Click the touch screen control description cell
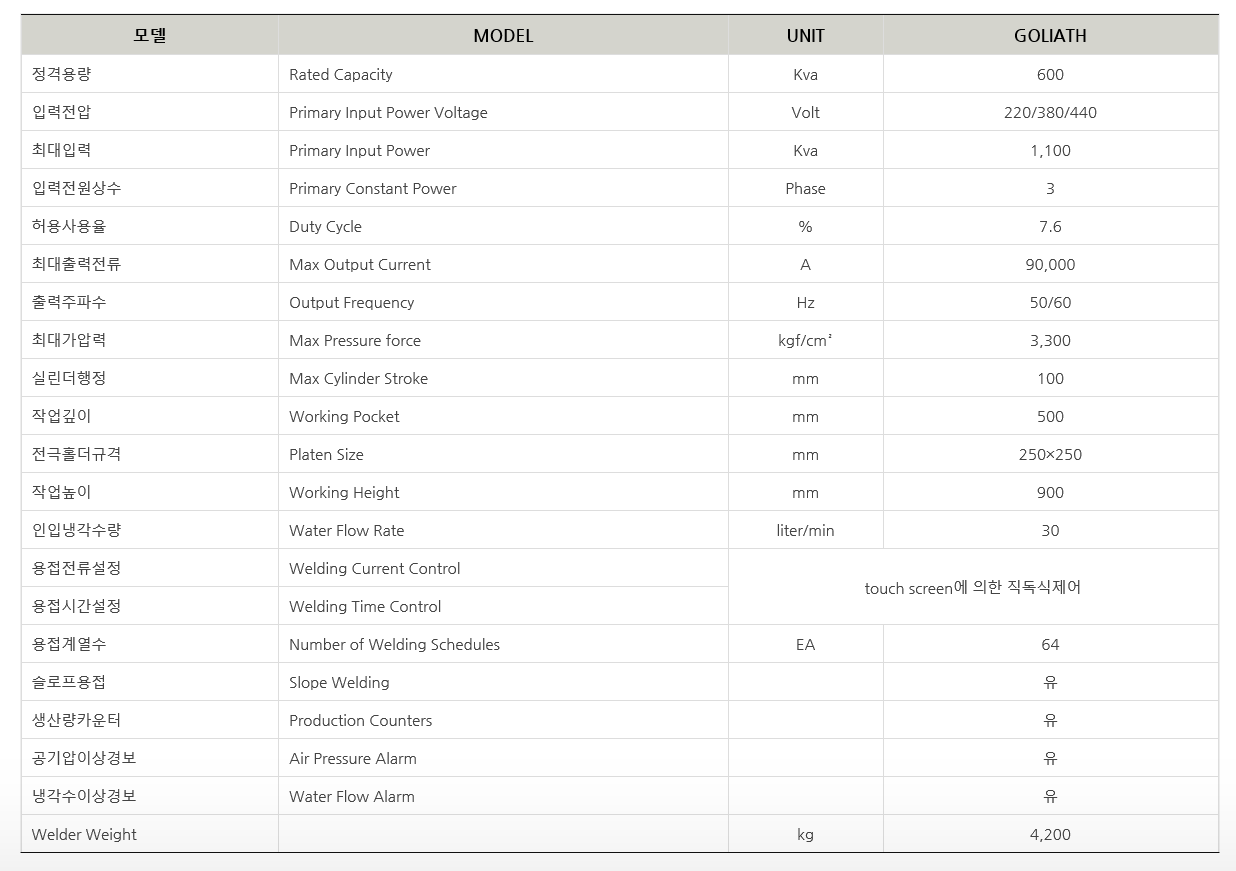Viewport: 1236px width, 871px height. (972, 588)
